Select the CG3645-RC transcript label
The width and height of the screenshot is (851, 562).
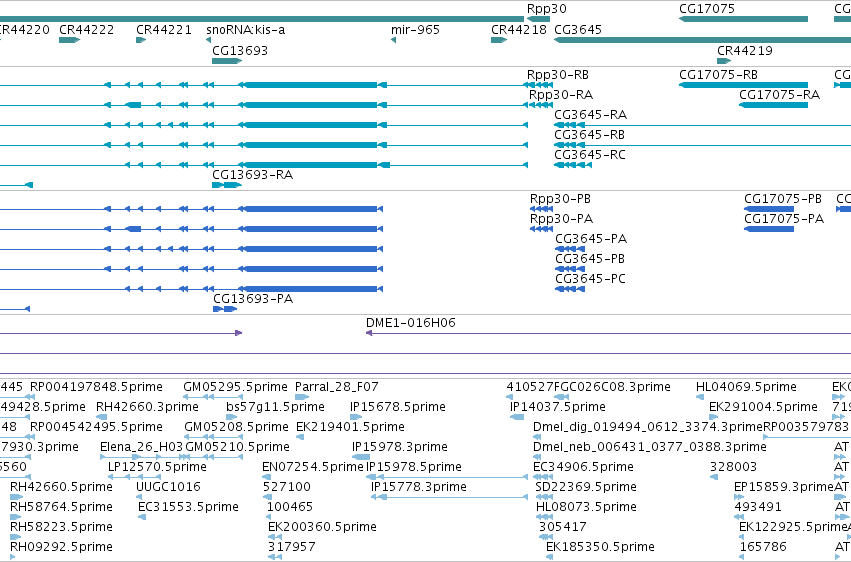click(x=590, y=155)
